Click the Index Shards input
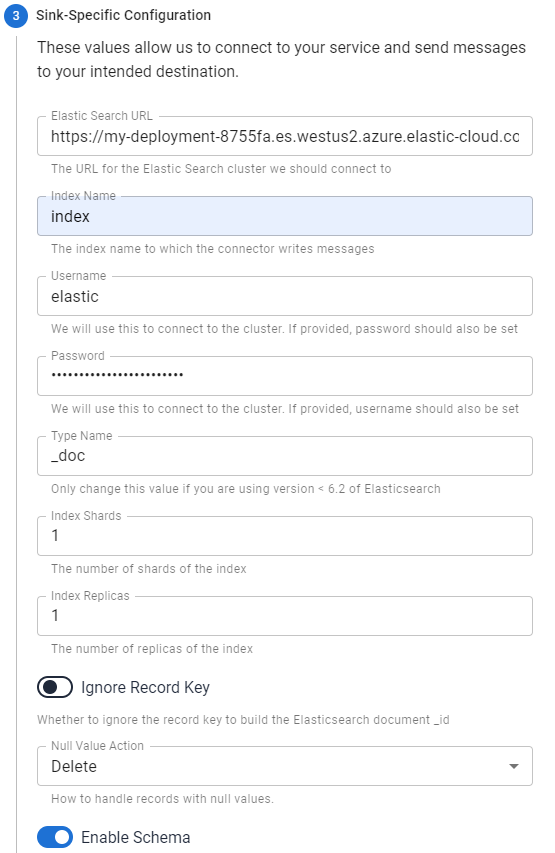Viewport: 555px width, 853px height. [x=285, y=536]
